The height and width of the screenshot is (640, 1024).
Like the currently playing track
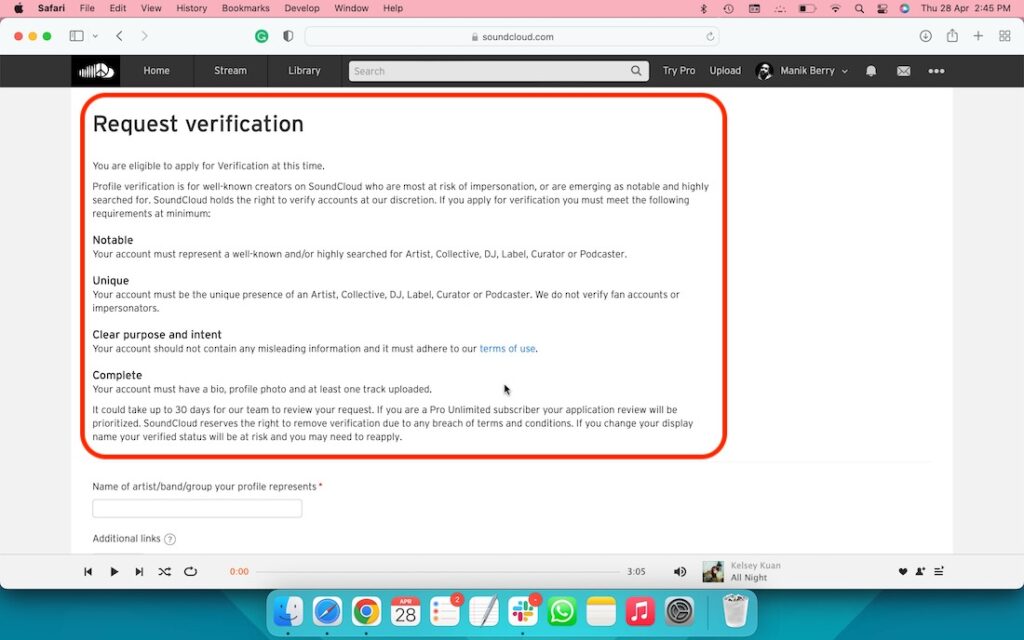pyautogui.click(x=902, y=571)
